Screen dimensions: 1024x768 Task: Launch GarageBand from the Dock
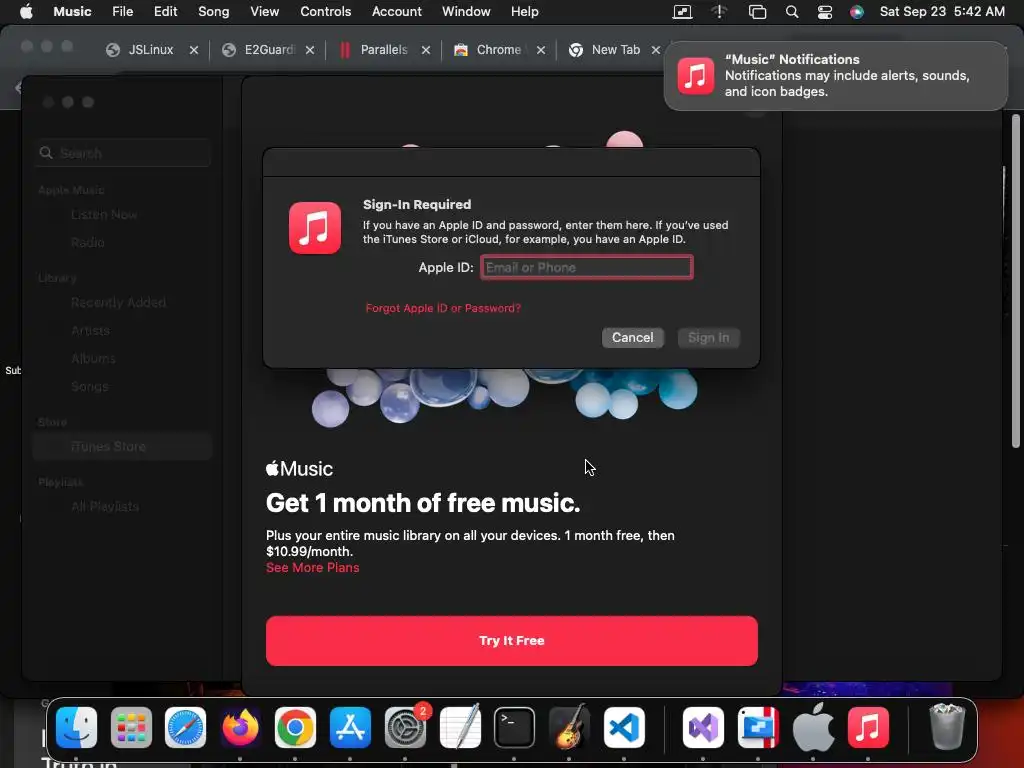pyautogui.click(x=569, y=728)
